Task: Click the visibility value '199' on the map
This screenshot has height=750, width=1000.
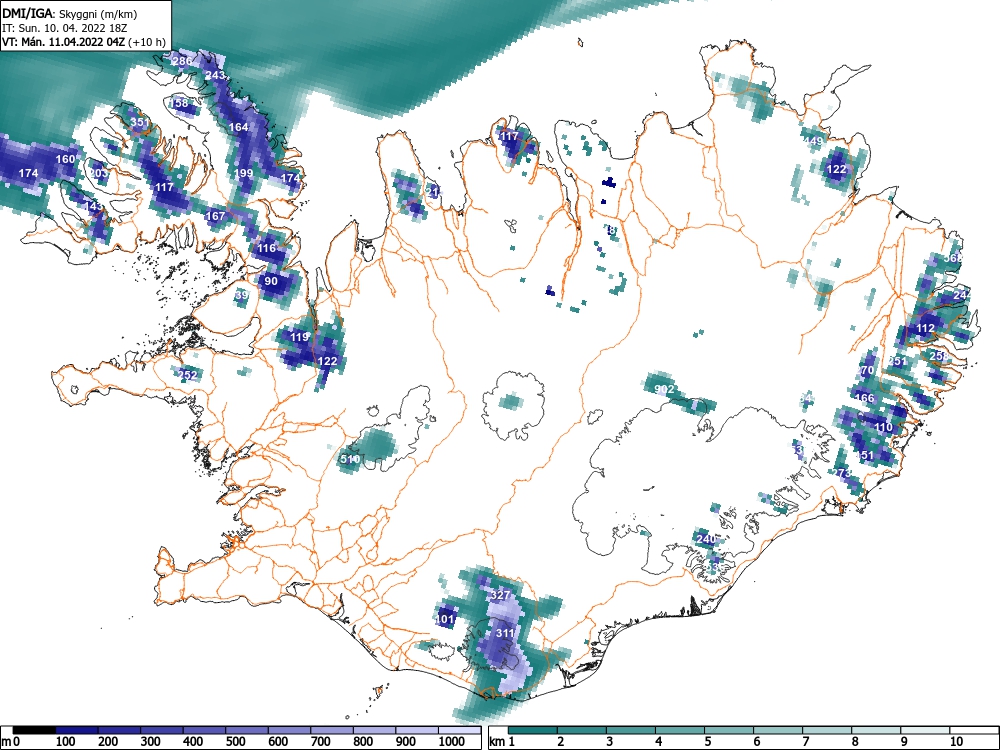Action: tap(244, 173)
